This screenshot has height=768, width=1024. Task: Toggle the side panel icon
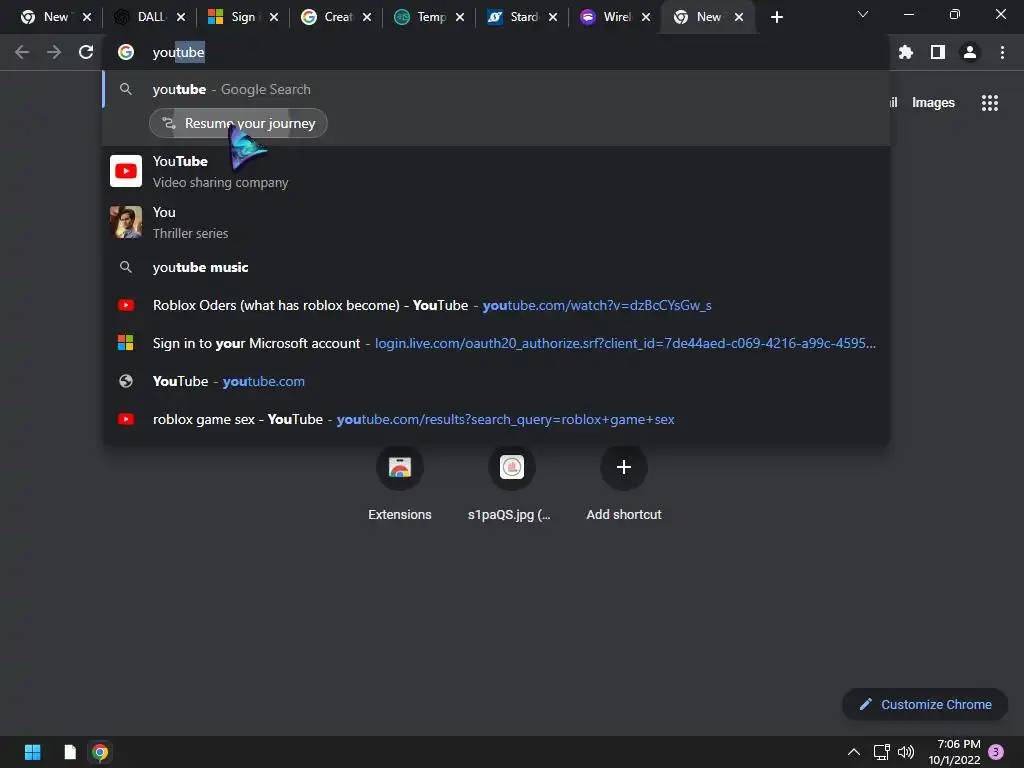(938, 52)
